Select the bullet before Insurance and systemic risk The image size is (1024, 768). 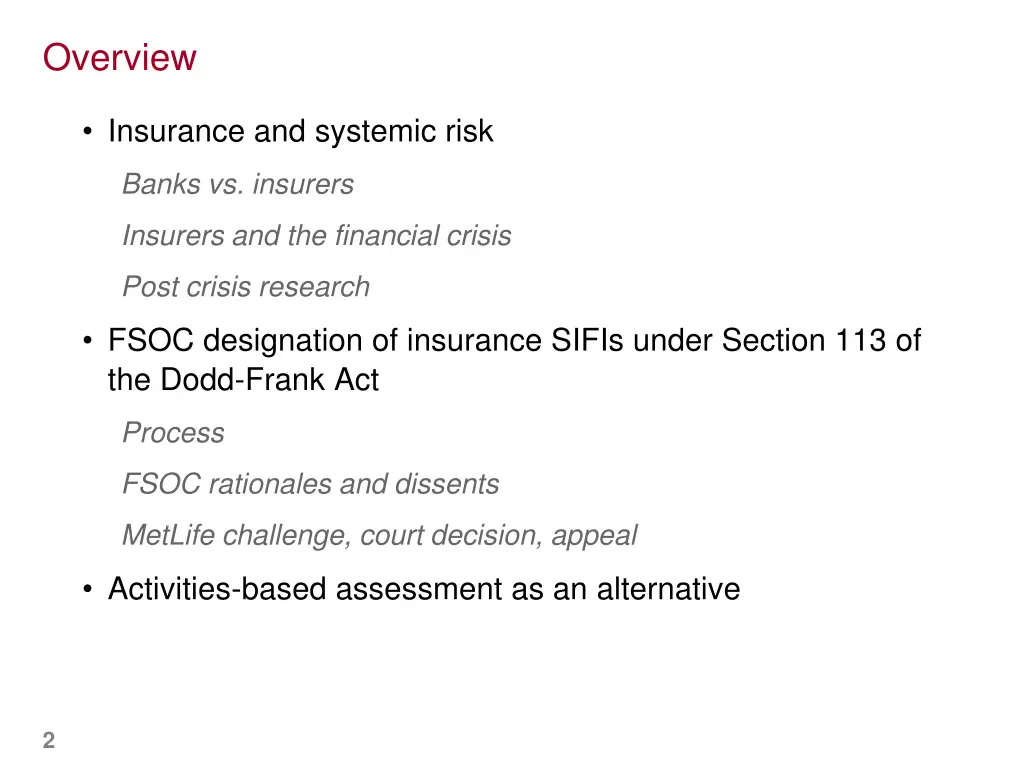(x=88, y=132)
